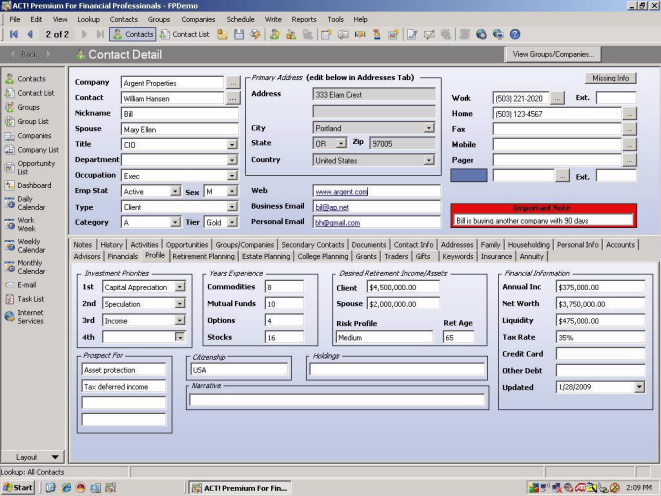Open Weekly Calendar in the sidebar

(x=25, y=246)
